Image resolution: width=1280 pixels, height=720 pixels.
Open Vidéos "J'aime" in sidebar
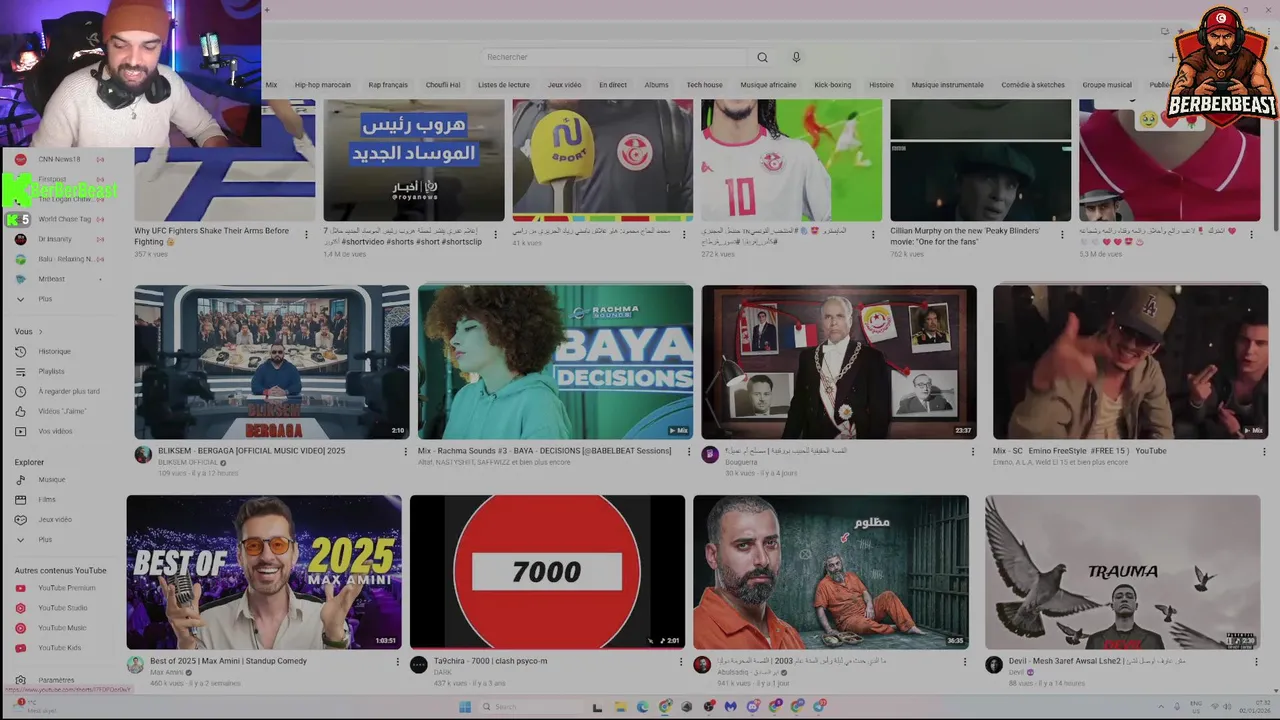(61, 411)
